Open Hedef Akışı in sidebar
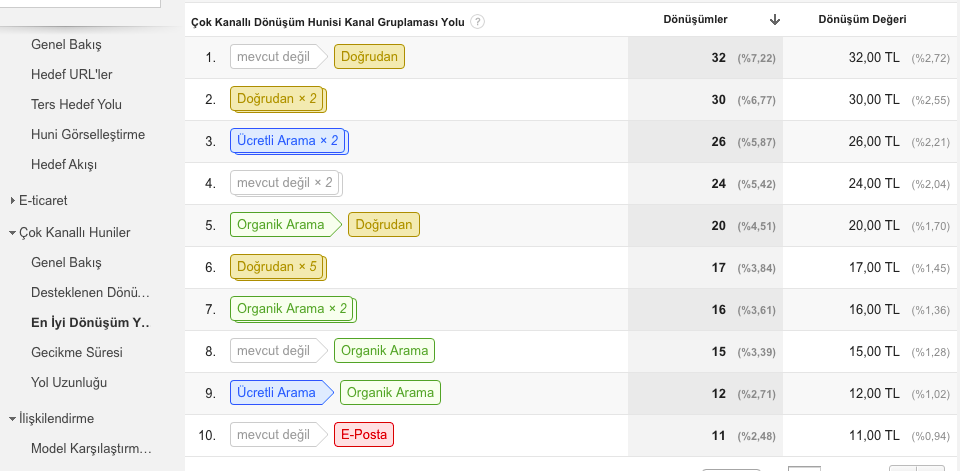This screenshot has height=471, width=960. (64, 164)
